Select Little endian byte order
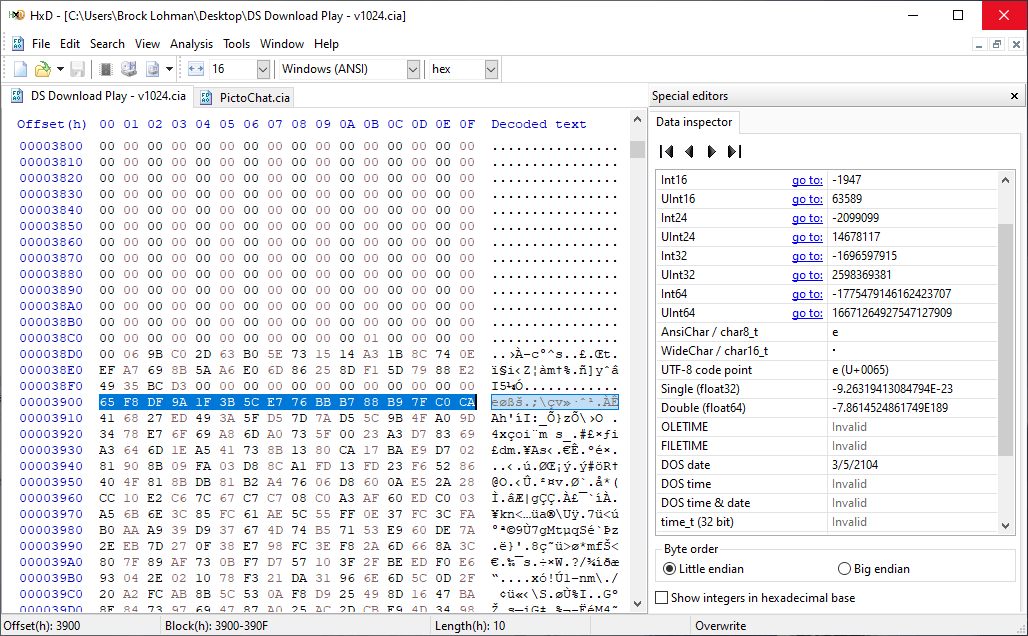 703,569
